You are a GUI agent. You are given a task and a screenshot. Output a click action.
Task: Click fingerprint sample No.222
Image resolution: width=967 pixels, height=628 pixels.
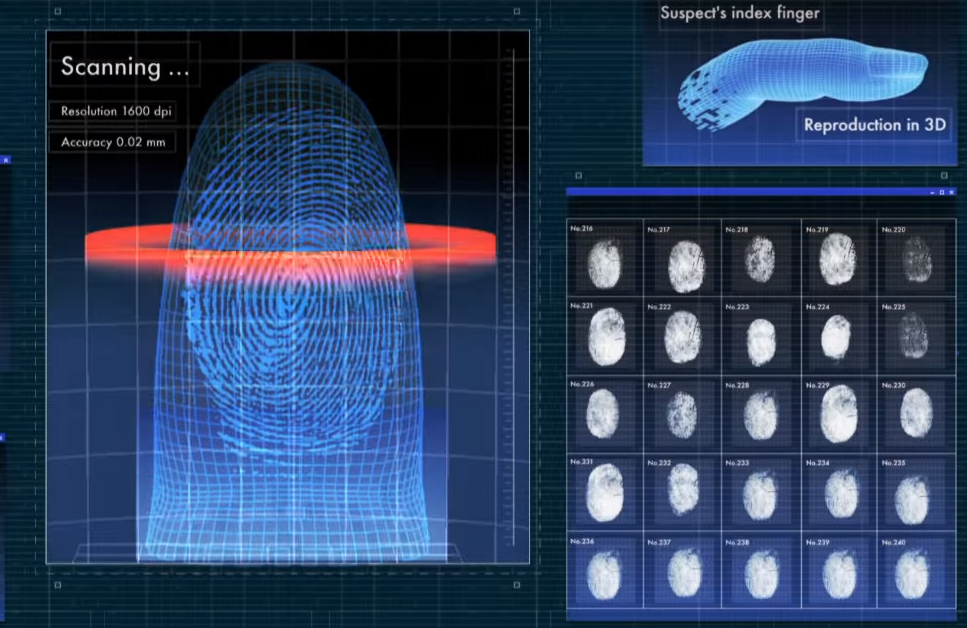click(683, 337)
